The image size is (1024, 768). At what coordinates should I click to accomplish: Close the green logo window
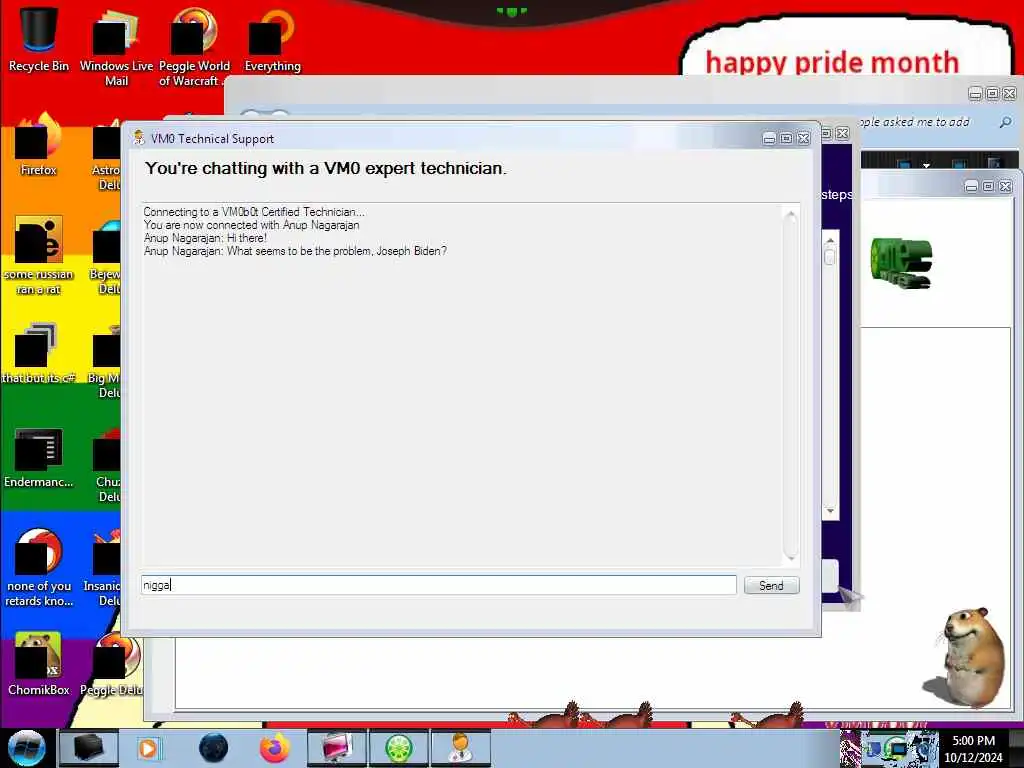pos(1006,187)
